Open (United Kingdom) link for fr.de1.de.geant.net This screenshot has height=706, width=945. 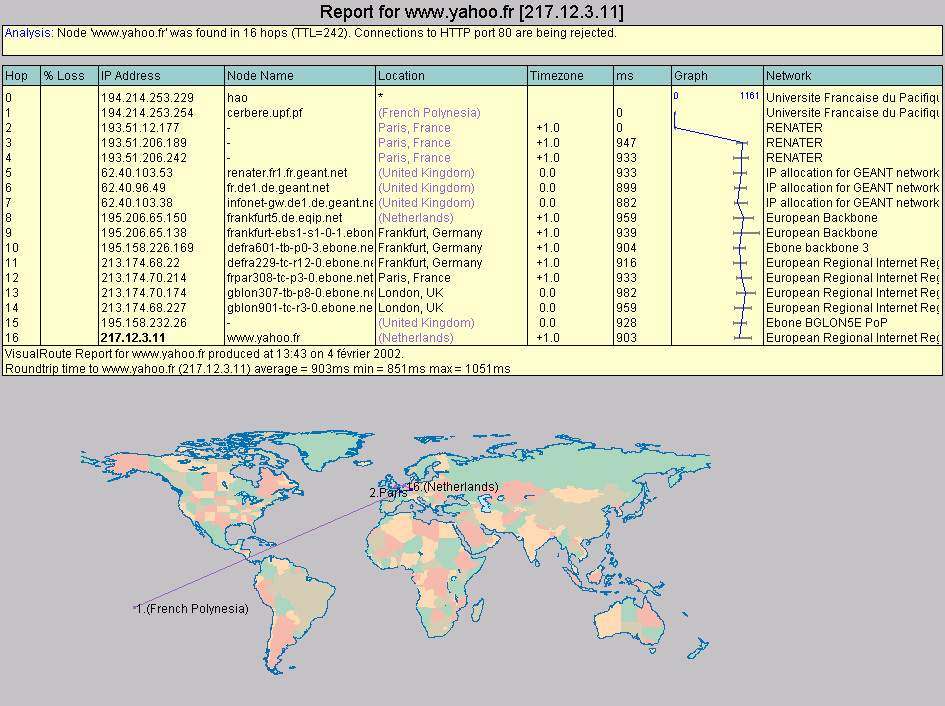[426, 188]
